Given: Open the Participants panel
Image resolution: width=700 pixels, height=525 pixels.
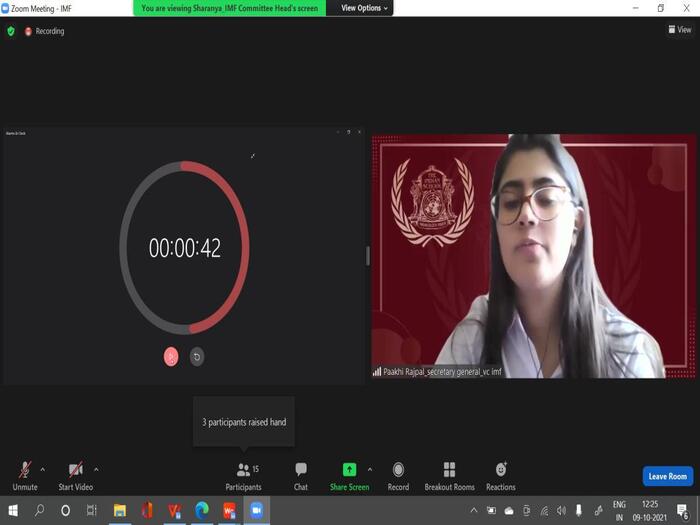Looking at the screenshot, I should (244, 476).
